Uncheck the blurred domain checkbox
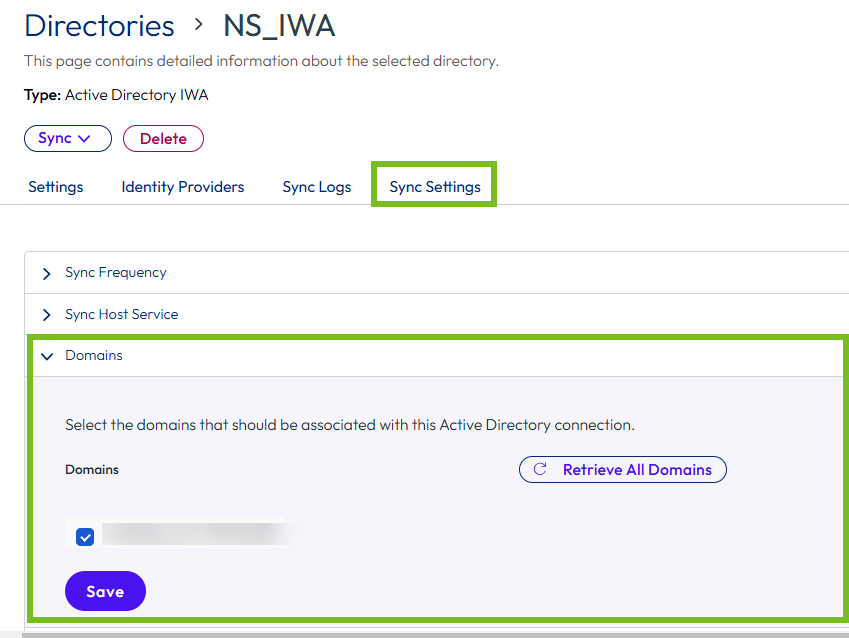The image size is (849, 638). tap(85, 537)
